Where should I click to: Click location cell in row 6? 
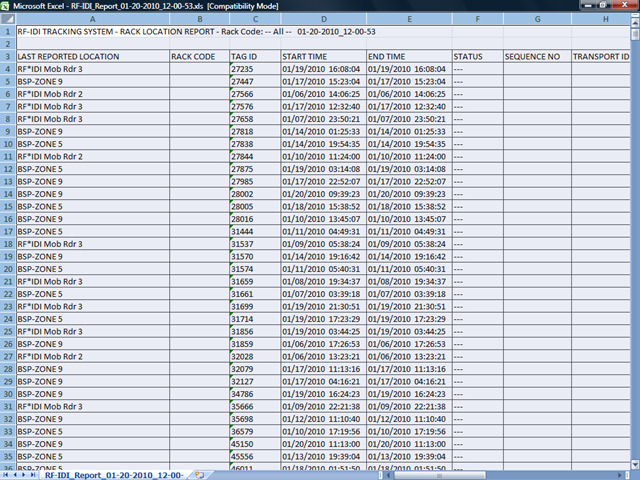[93, 94]
